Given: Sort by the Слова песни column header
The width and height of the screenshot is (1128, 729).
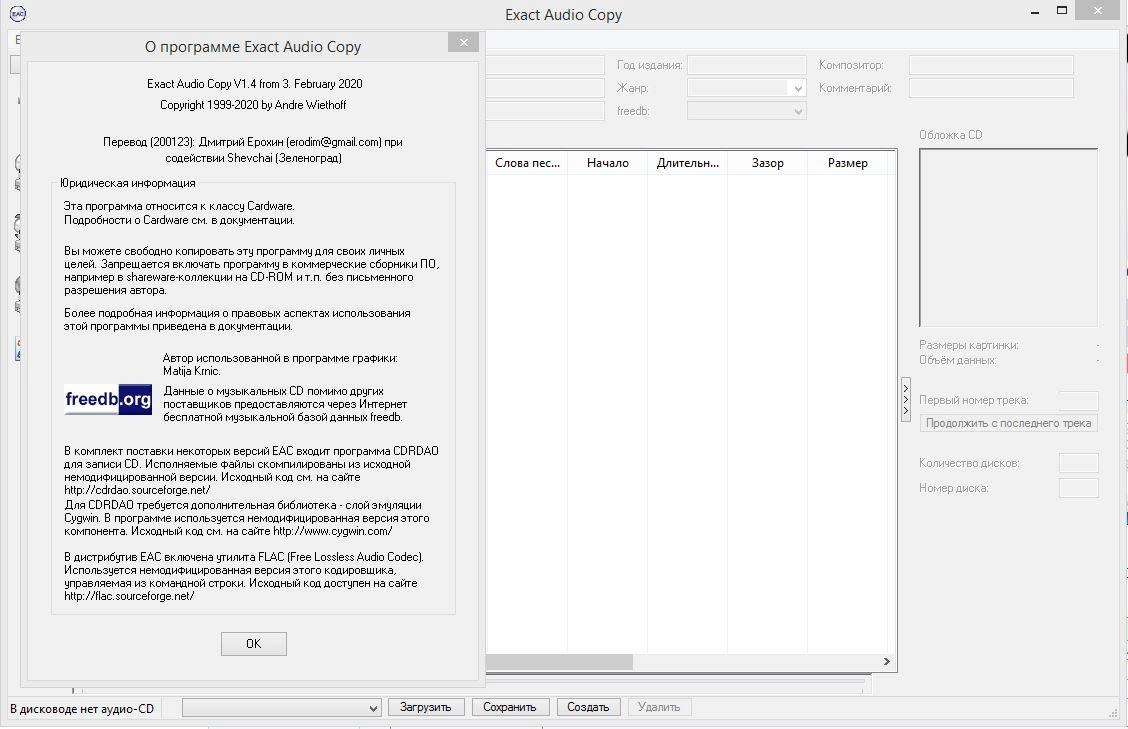Looking at the screenshot, I should [527, 163].
